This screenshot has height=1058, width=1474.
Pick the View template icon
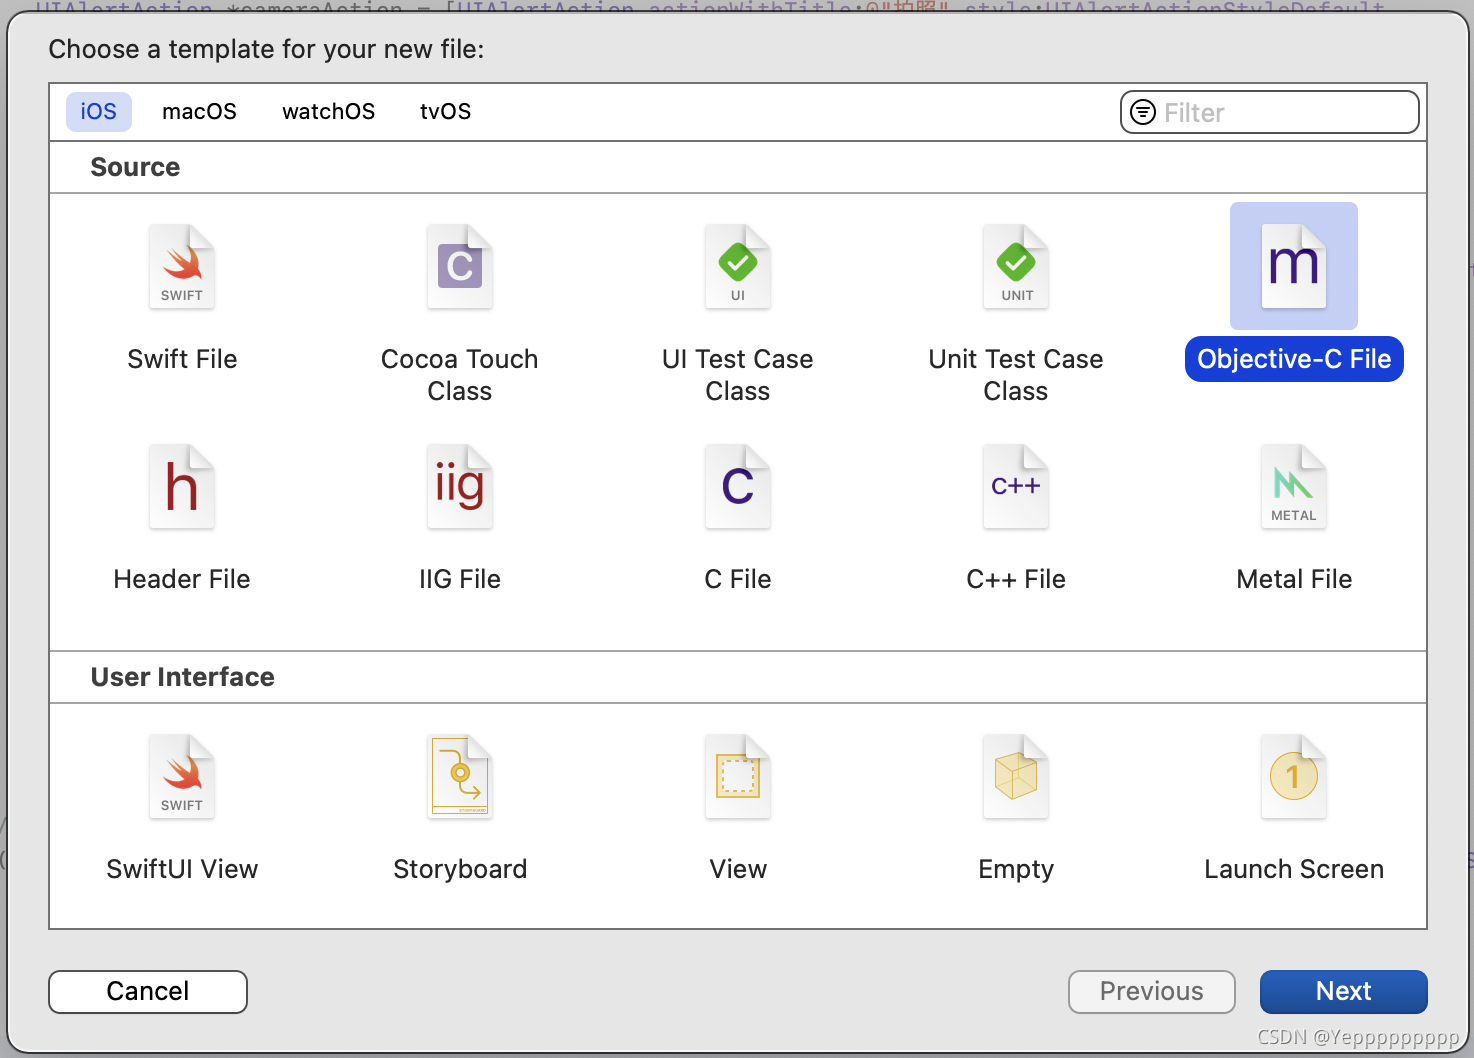738,776
